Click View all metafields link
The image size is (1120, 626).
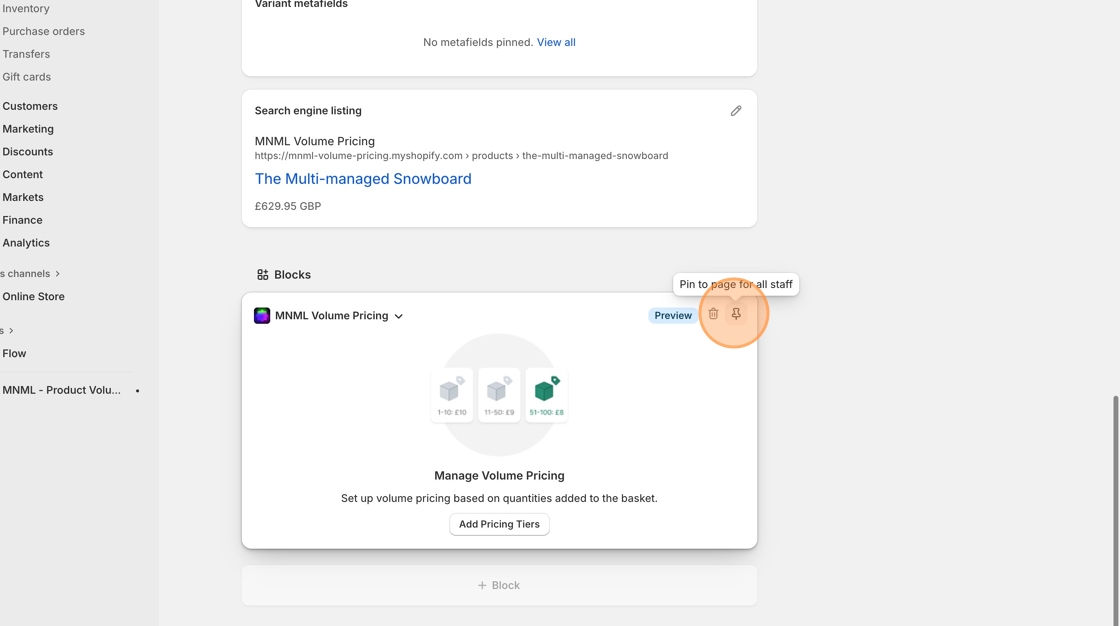coord(556,42)
